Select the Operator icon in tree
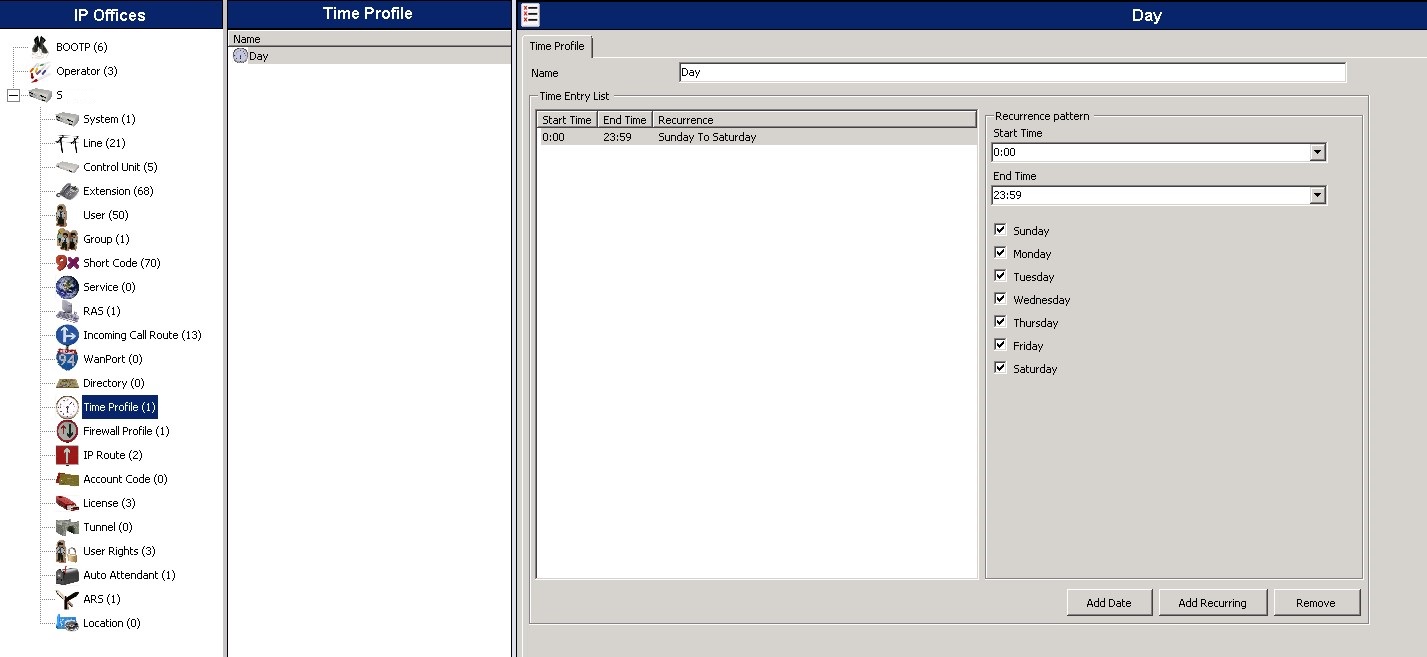The width and height of the screenshot is (1427, 657). [x=39, y=71]
